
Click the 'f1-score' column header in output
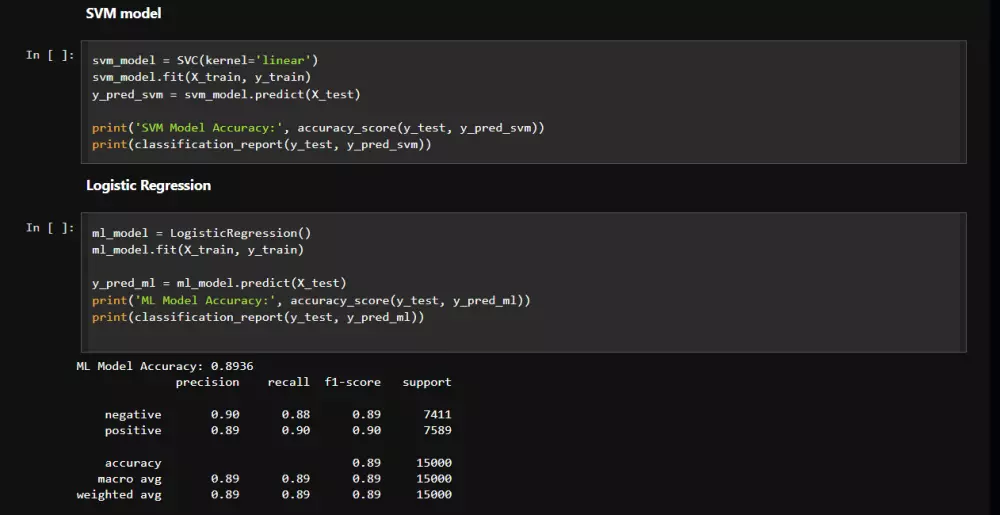click(353, 382)
